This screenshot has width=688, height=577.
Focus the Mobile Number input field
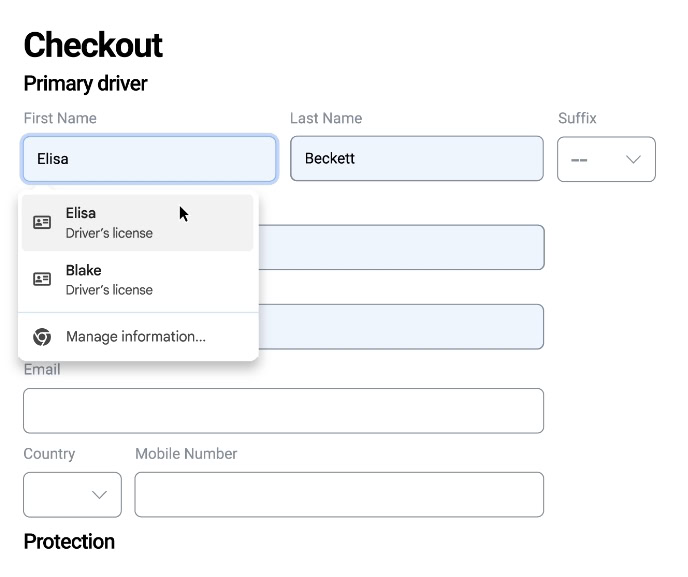point(339,494)
